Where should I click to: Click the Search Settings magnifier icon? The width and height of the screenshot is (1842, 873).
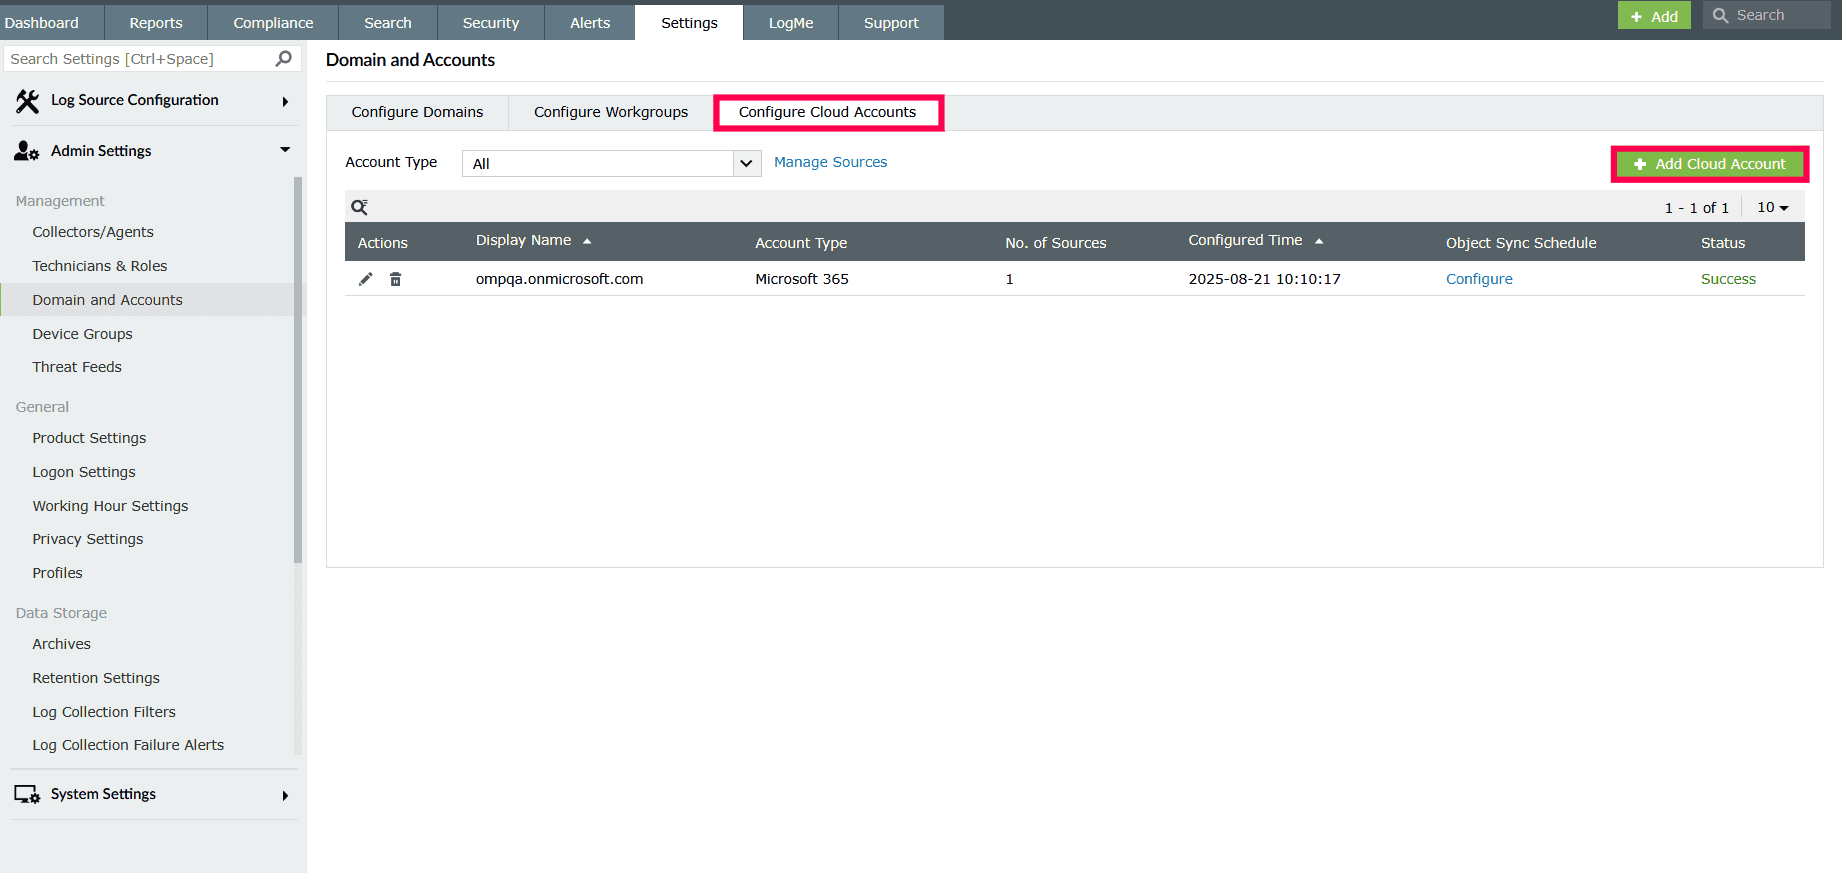pos(284,59)
